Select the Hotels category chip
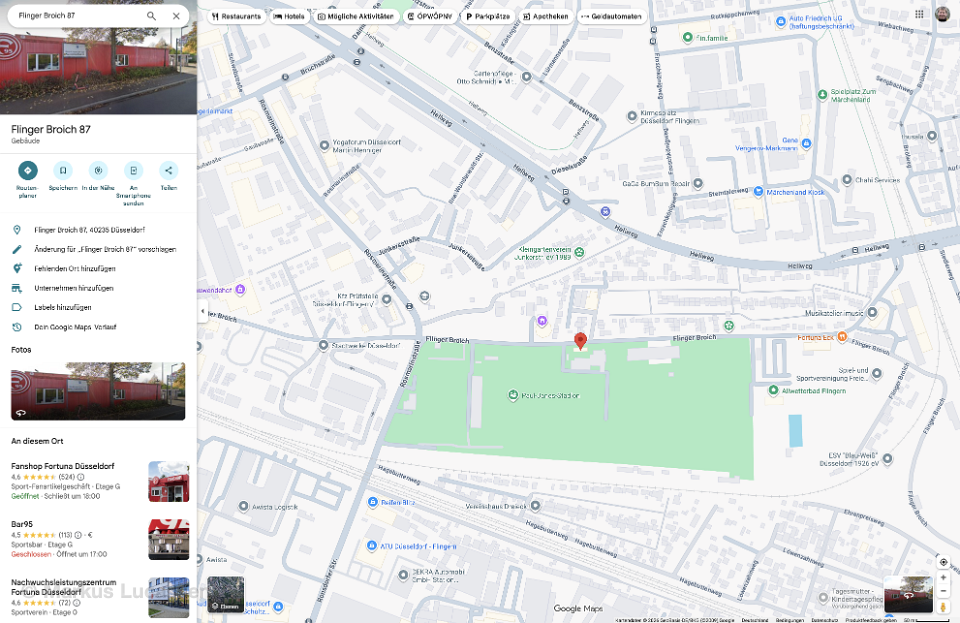 click(x=289, y=16)
